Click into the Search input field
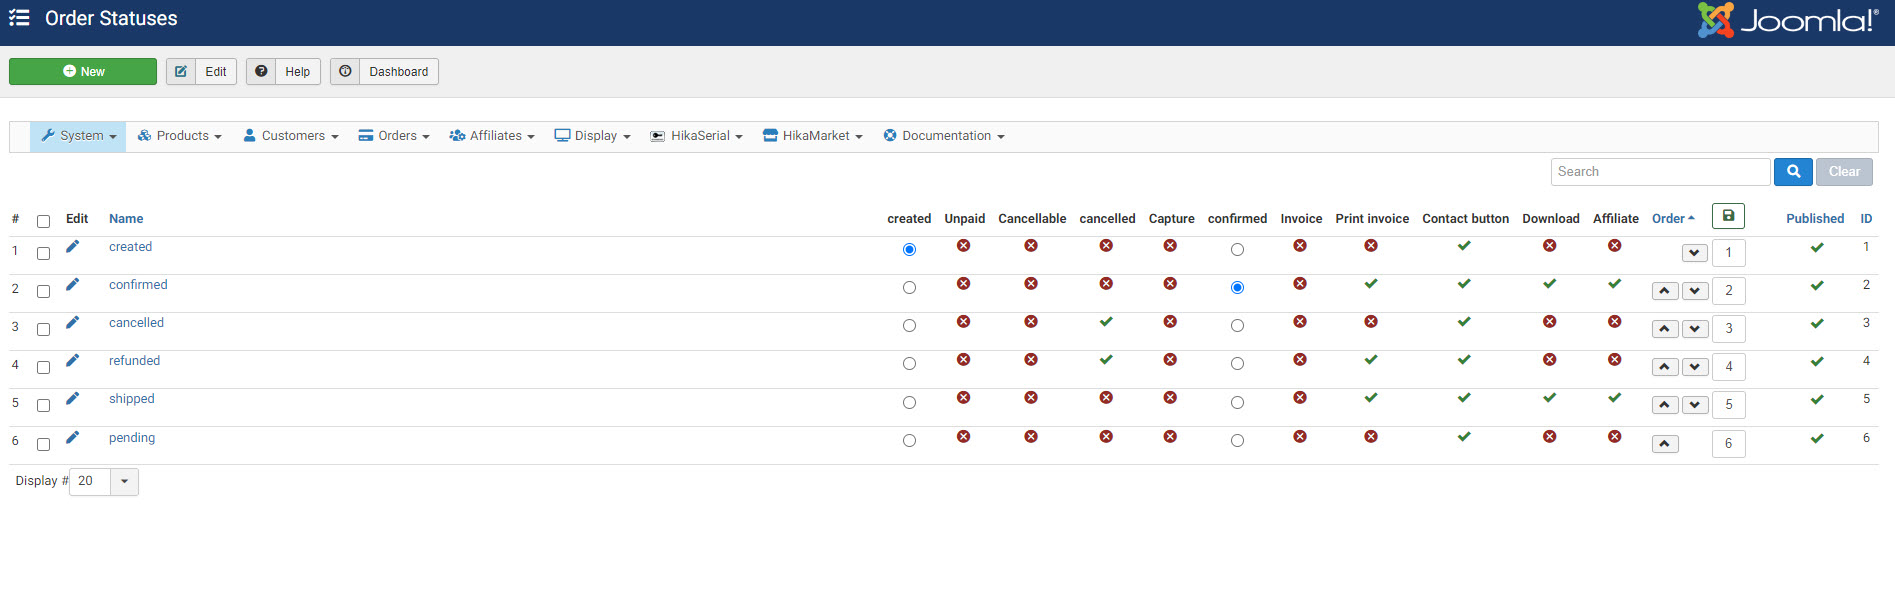1895x596 pixels. 1660,172
